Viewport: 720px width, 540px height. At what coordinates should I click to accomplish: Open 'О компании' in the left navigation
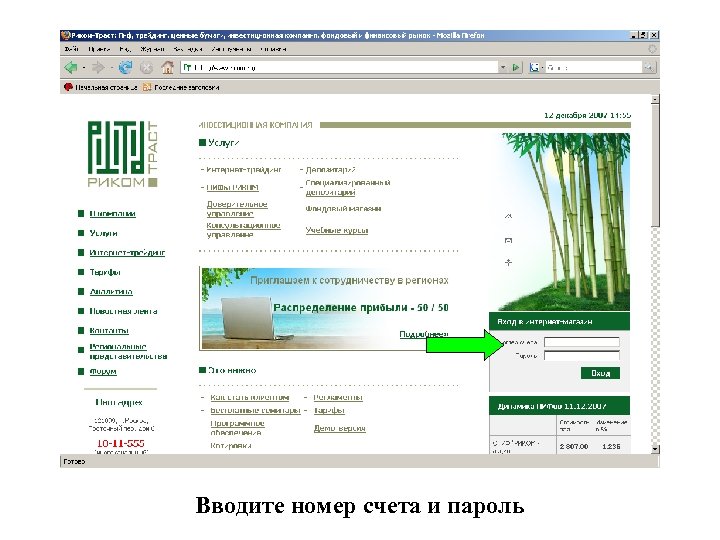click(x=112, y=214)
